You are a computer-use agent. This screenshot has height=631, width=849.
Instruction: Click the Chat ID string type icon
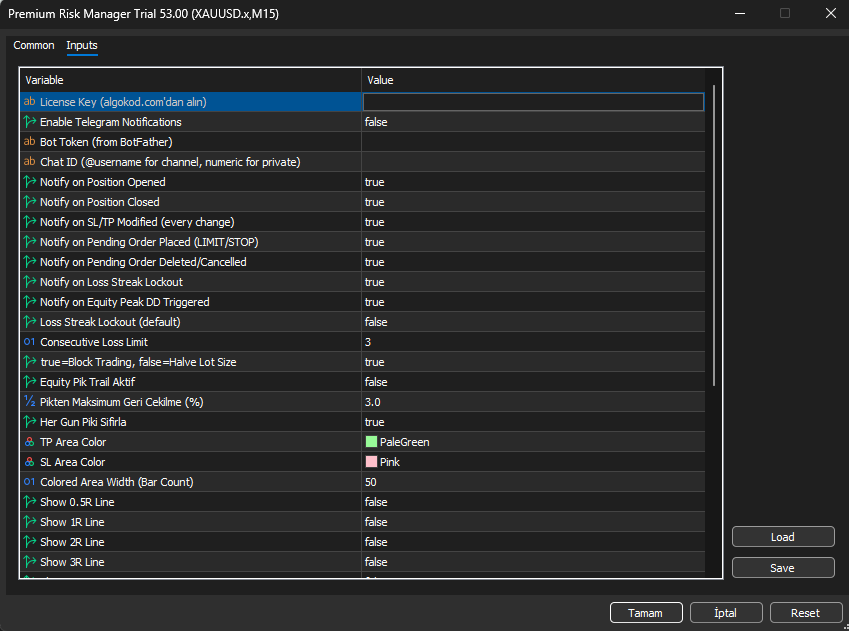click(x=30, y=162)
